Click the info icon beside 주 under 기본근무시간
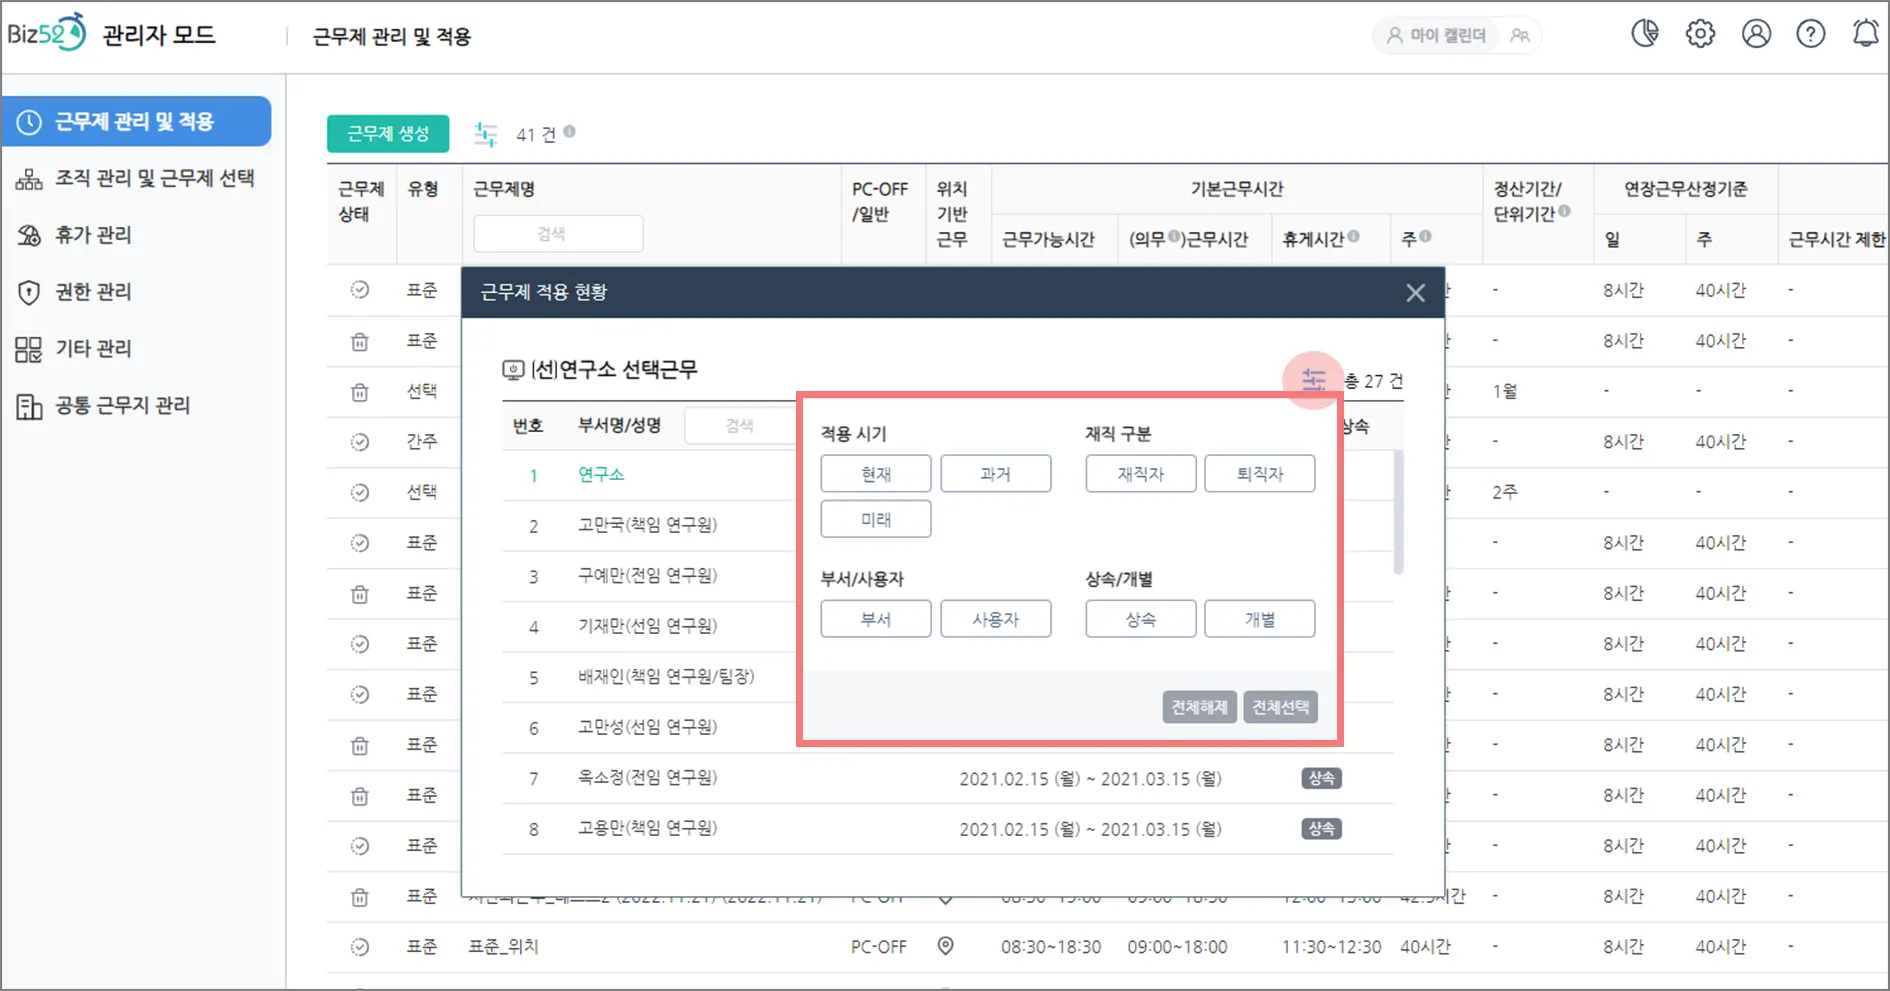This screenshot has width=1890, height=991. [1425, 236]
